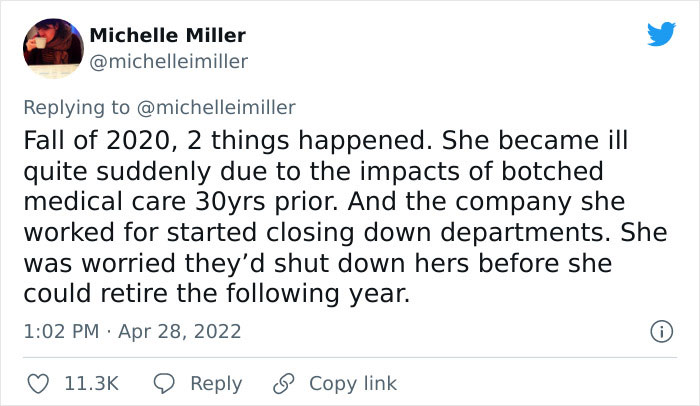
Task: Click the Twitter bird logo
Action: pos(661,35)
